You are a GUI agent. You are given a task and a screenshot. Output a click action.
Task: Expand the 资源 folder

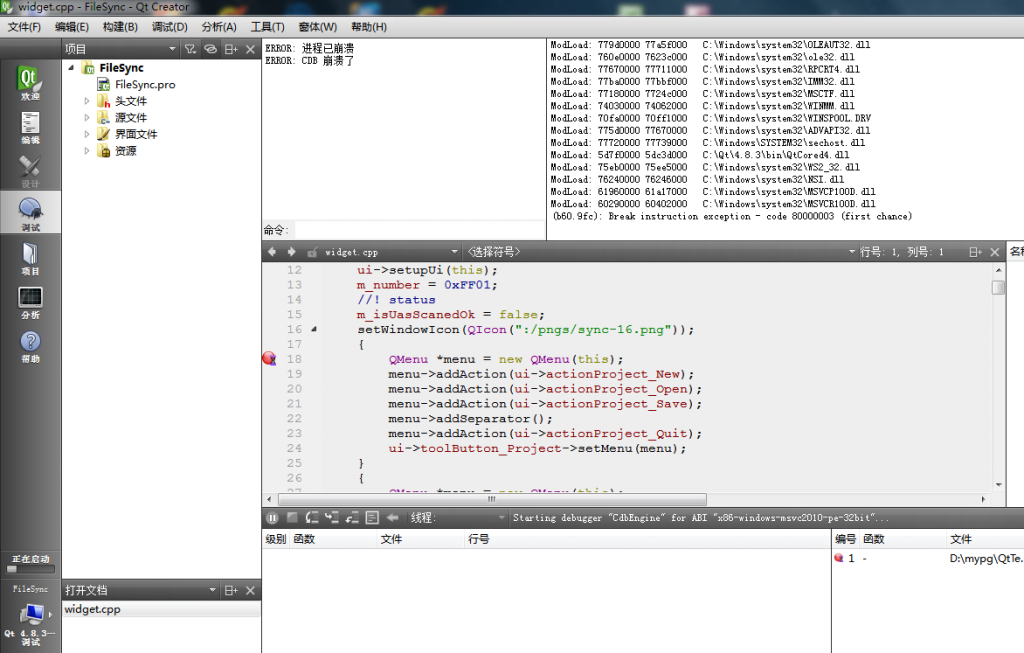tap(86, 150)
